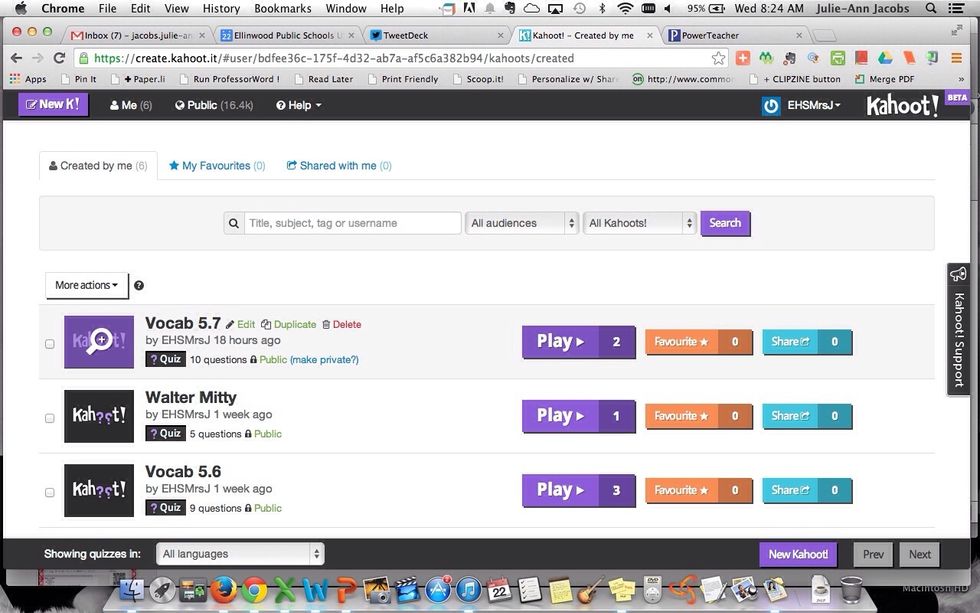Open the All audiences dropdown
980x613 pixels.
522,223
